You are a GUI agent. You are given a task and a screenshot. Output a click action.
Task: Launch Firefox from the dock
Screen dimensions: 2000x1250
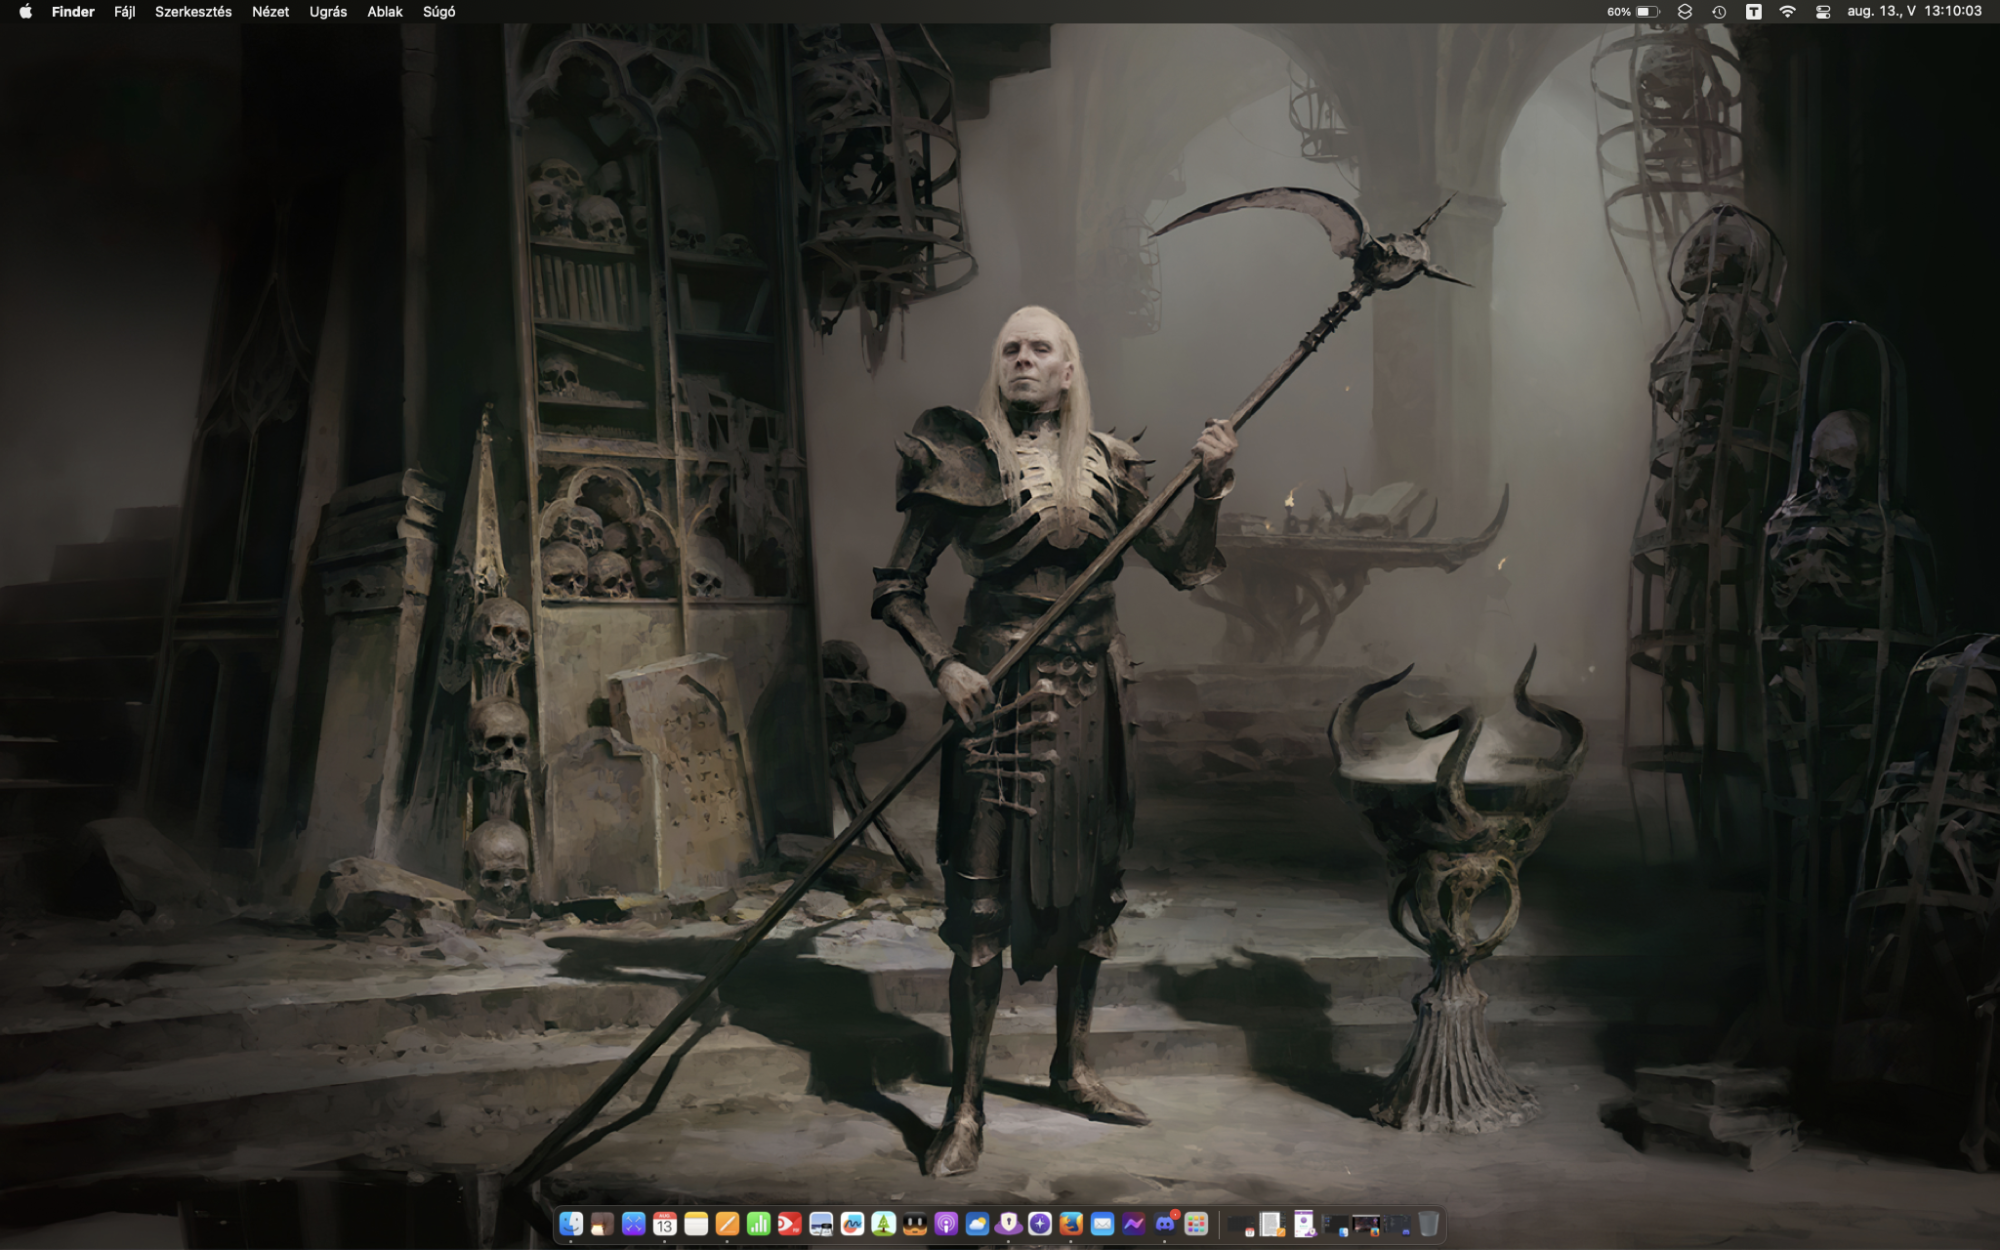[1071, 1224]
